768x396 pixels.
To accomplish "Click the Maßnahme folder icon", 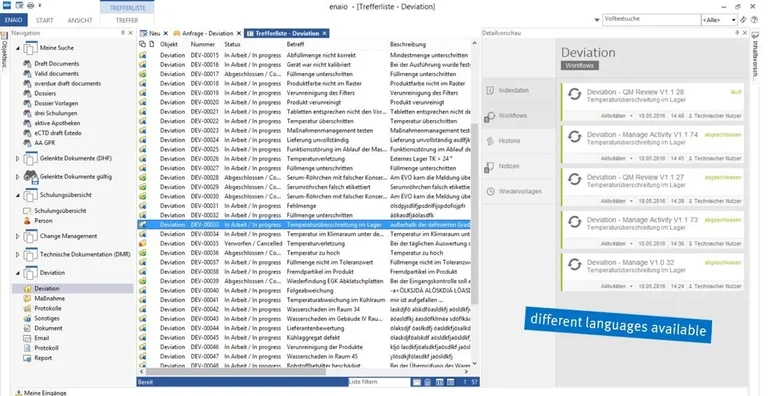I will click(x=27, y=298).
